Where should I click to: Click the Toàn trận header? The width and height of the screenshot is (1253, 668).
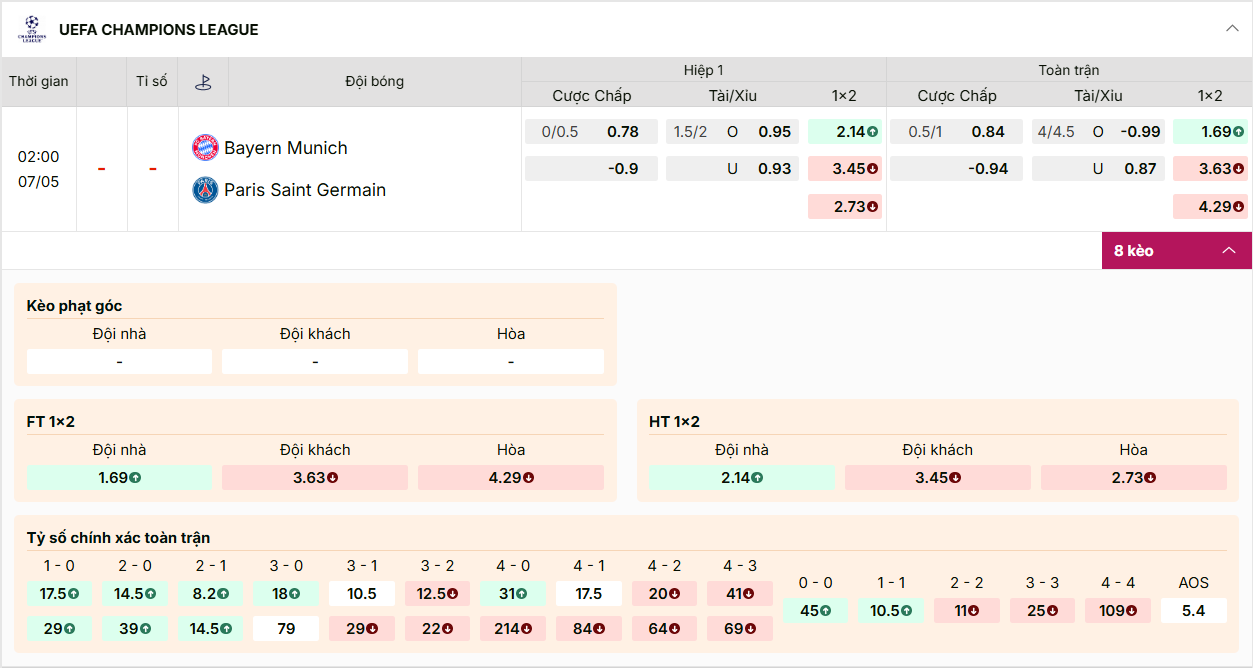1069,70
